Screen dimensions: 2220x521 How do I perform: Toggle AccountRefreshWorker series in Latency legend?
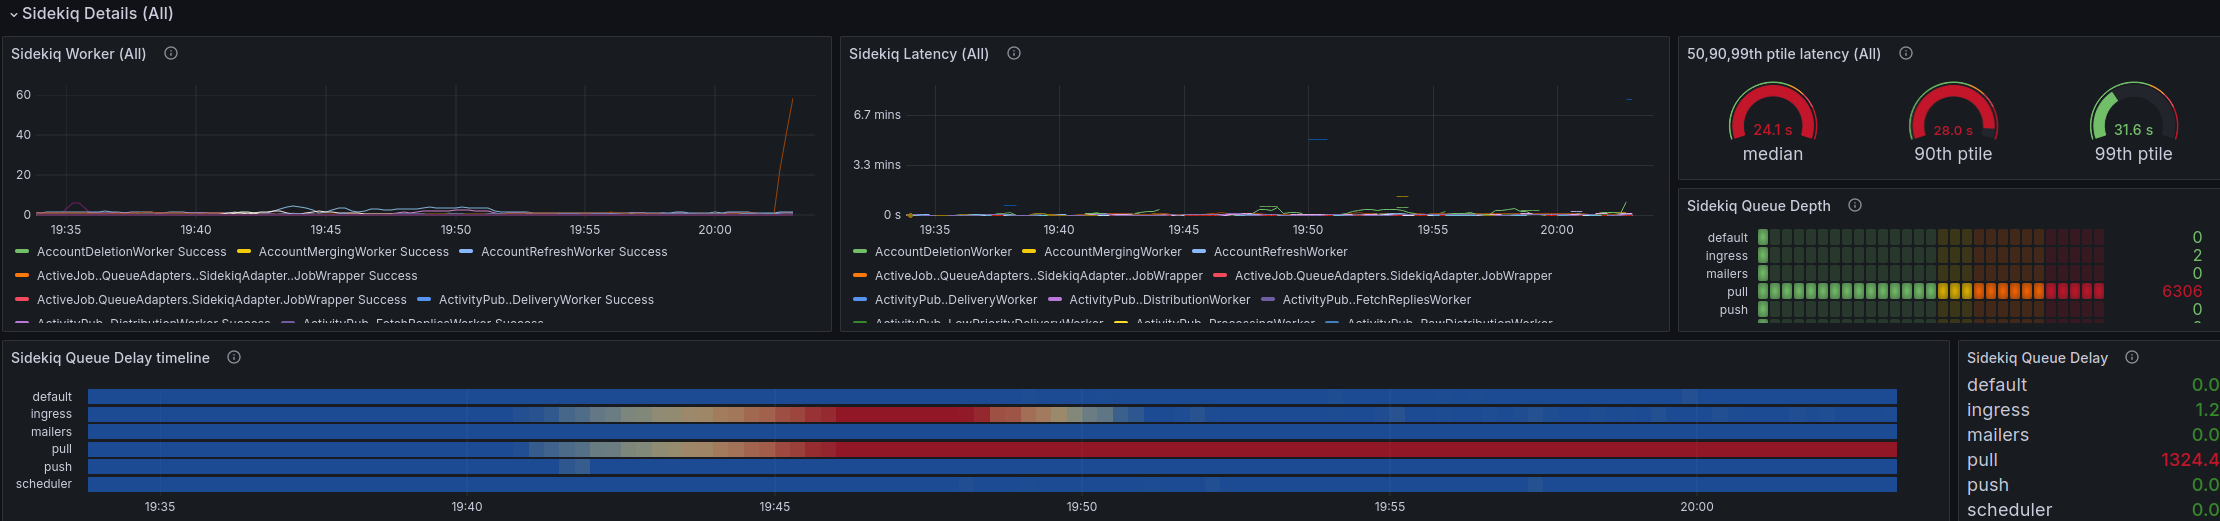[x=1280, y=252]
